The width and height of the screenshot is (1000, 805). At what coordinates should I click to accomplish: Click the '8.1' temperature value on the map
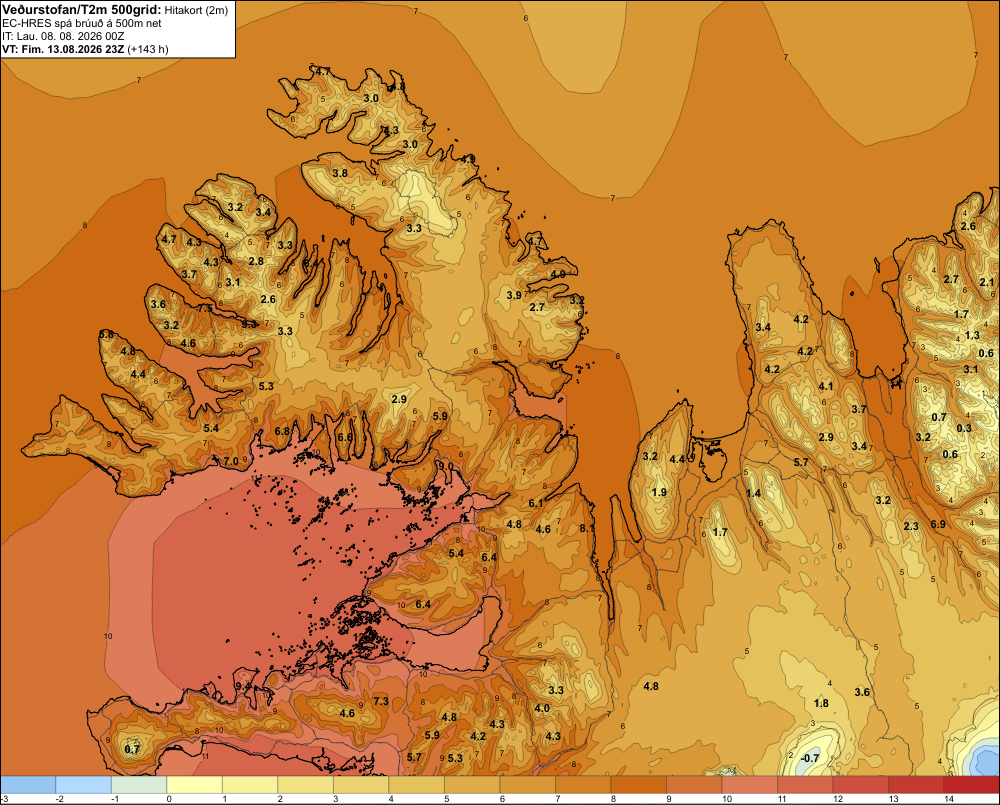click(587, 528)
